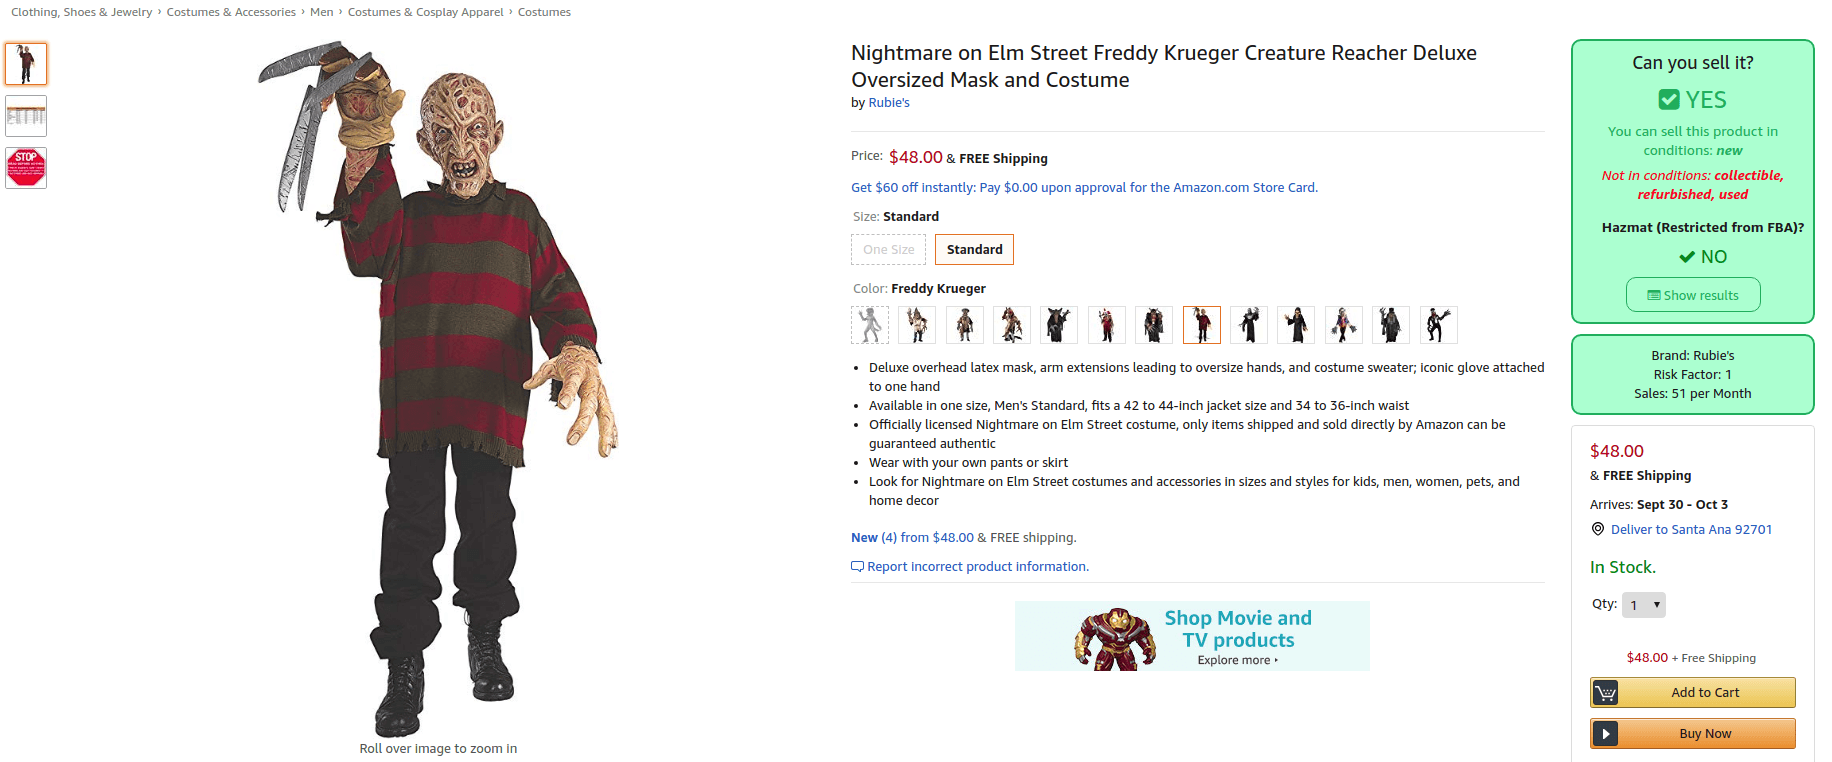This screenshot has width=1832, height=762.
Task: Click the cart icon on Add to Cart
Action: pyautogui.click(x=1605, y=692)
